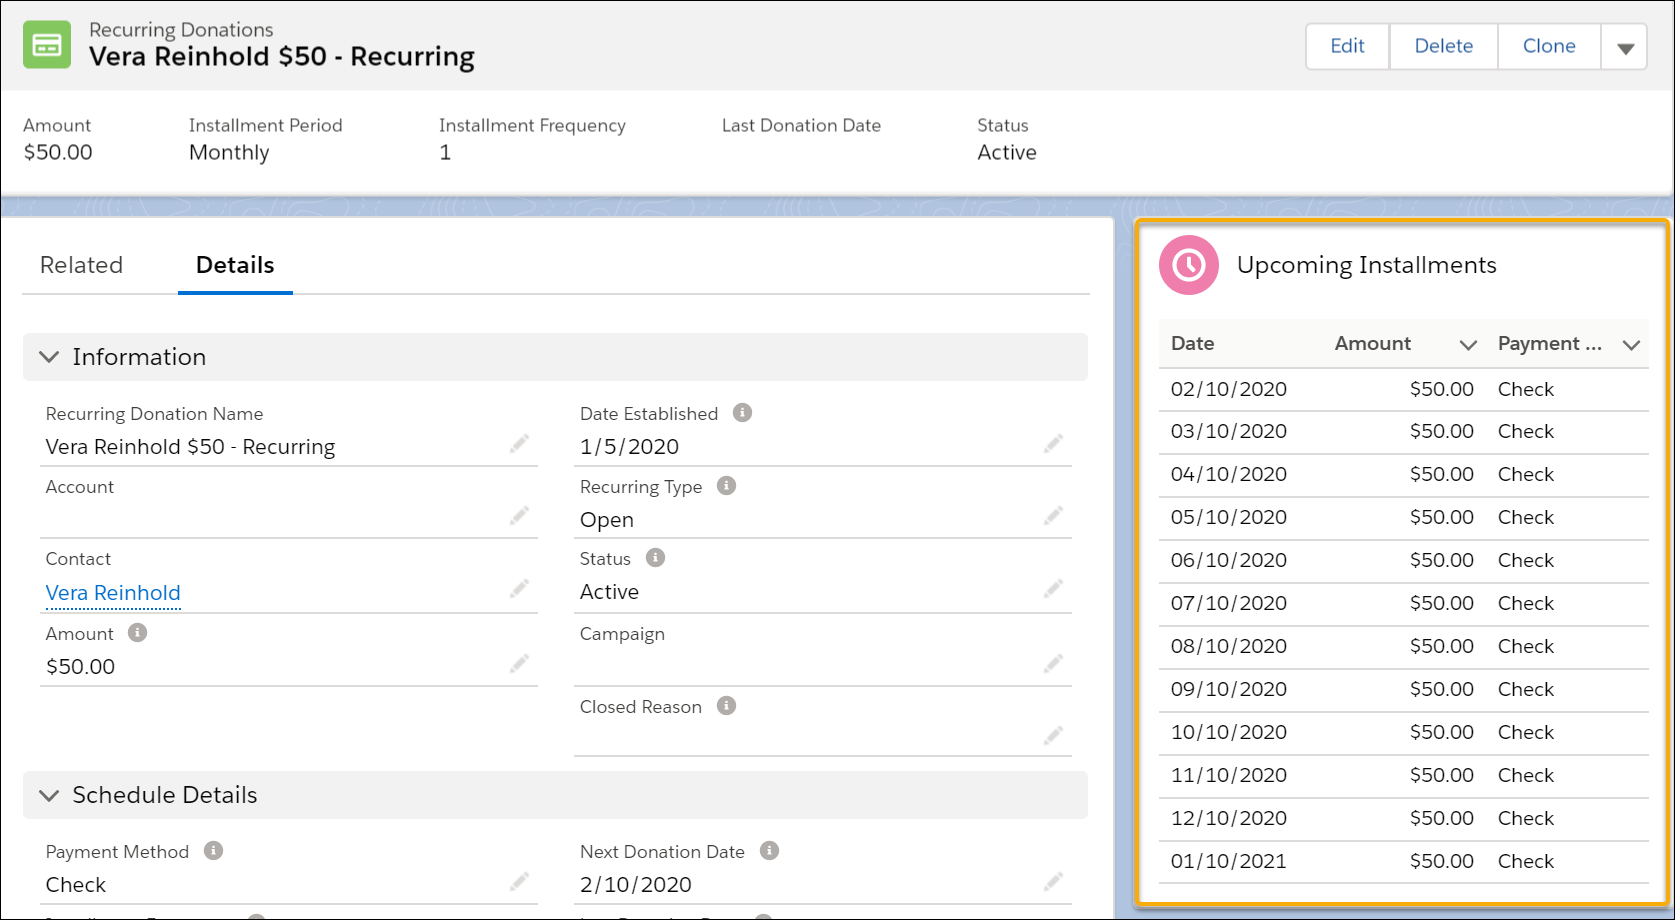Click the 04/10/2020 installment date

pos(1229,474)
